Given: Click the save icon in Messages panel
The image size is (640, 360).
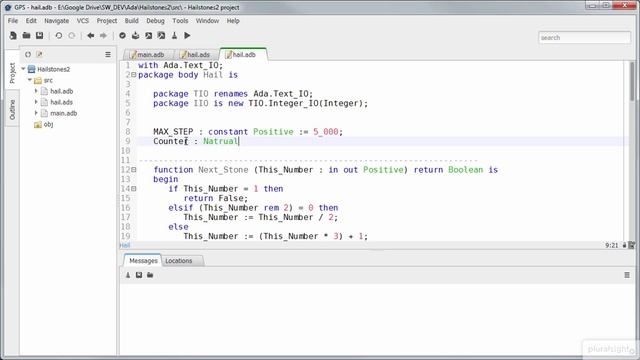Looking at the screenshot, I should pyautogui.click(x=139, y=275).
